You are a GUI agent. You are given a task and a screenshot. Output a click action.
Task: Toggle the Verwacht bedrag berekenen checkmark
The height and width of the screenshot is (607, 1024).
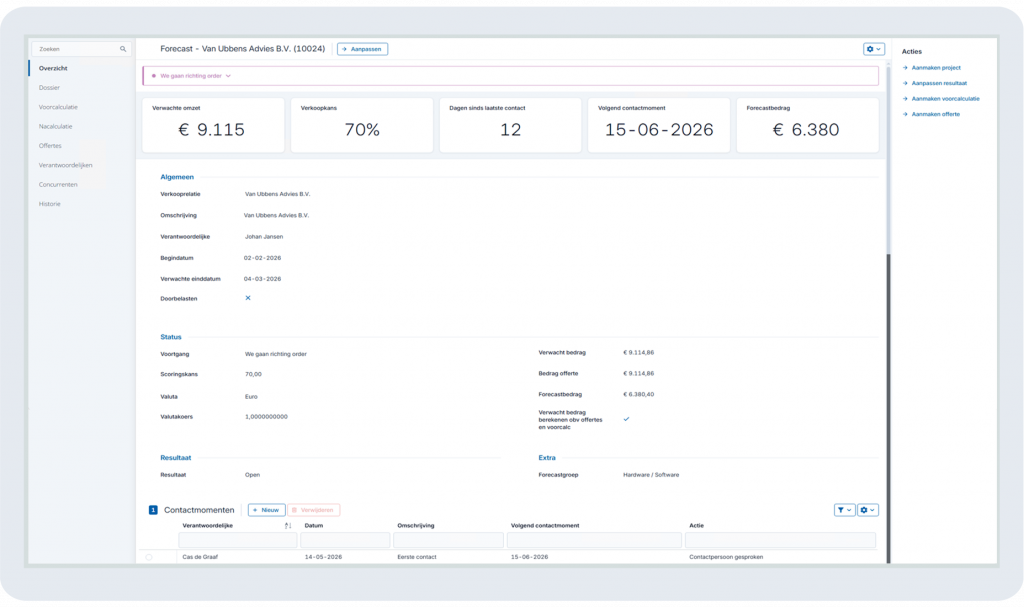click(626, 419)
